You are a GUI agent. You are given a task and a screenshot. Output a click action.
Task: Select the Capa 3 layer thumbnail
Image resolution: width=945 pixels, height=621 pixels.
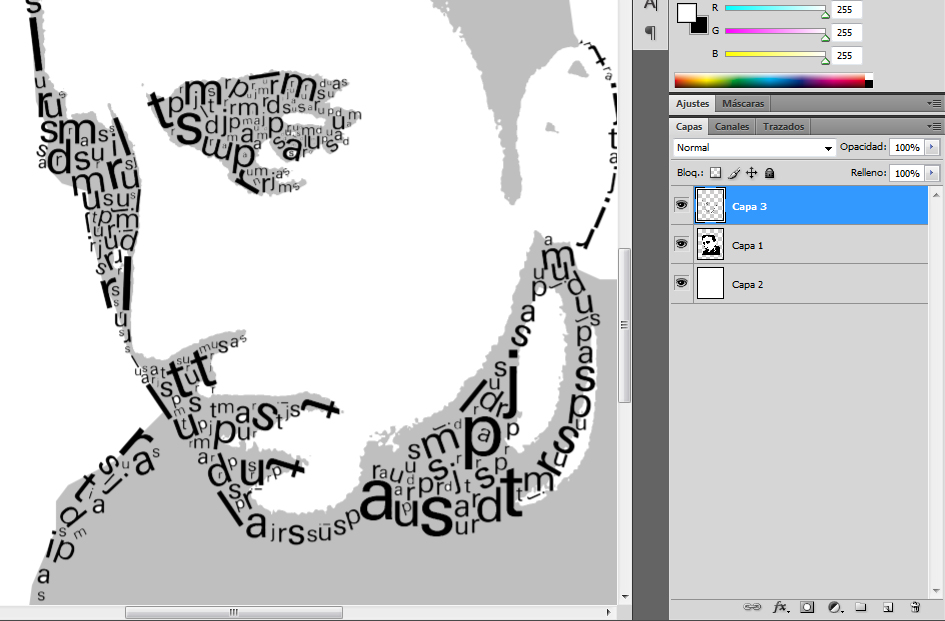click(x=710, y=206)
